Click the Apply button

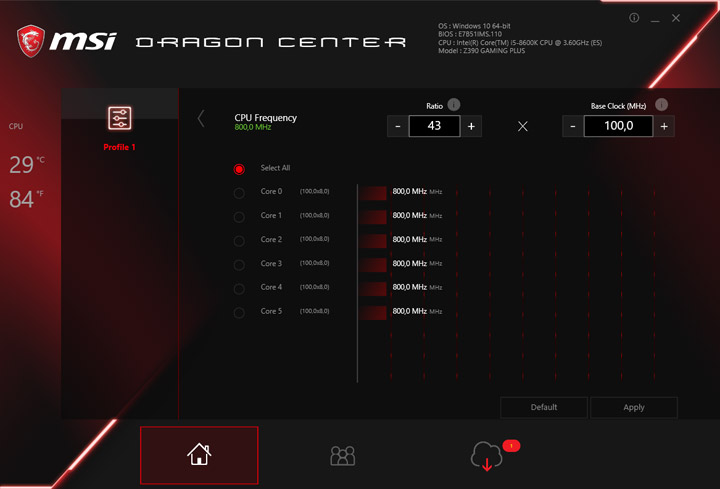click(x=634, y=407)
